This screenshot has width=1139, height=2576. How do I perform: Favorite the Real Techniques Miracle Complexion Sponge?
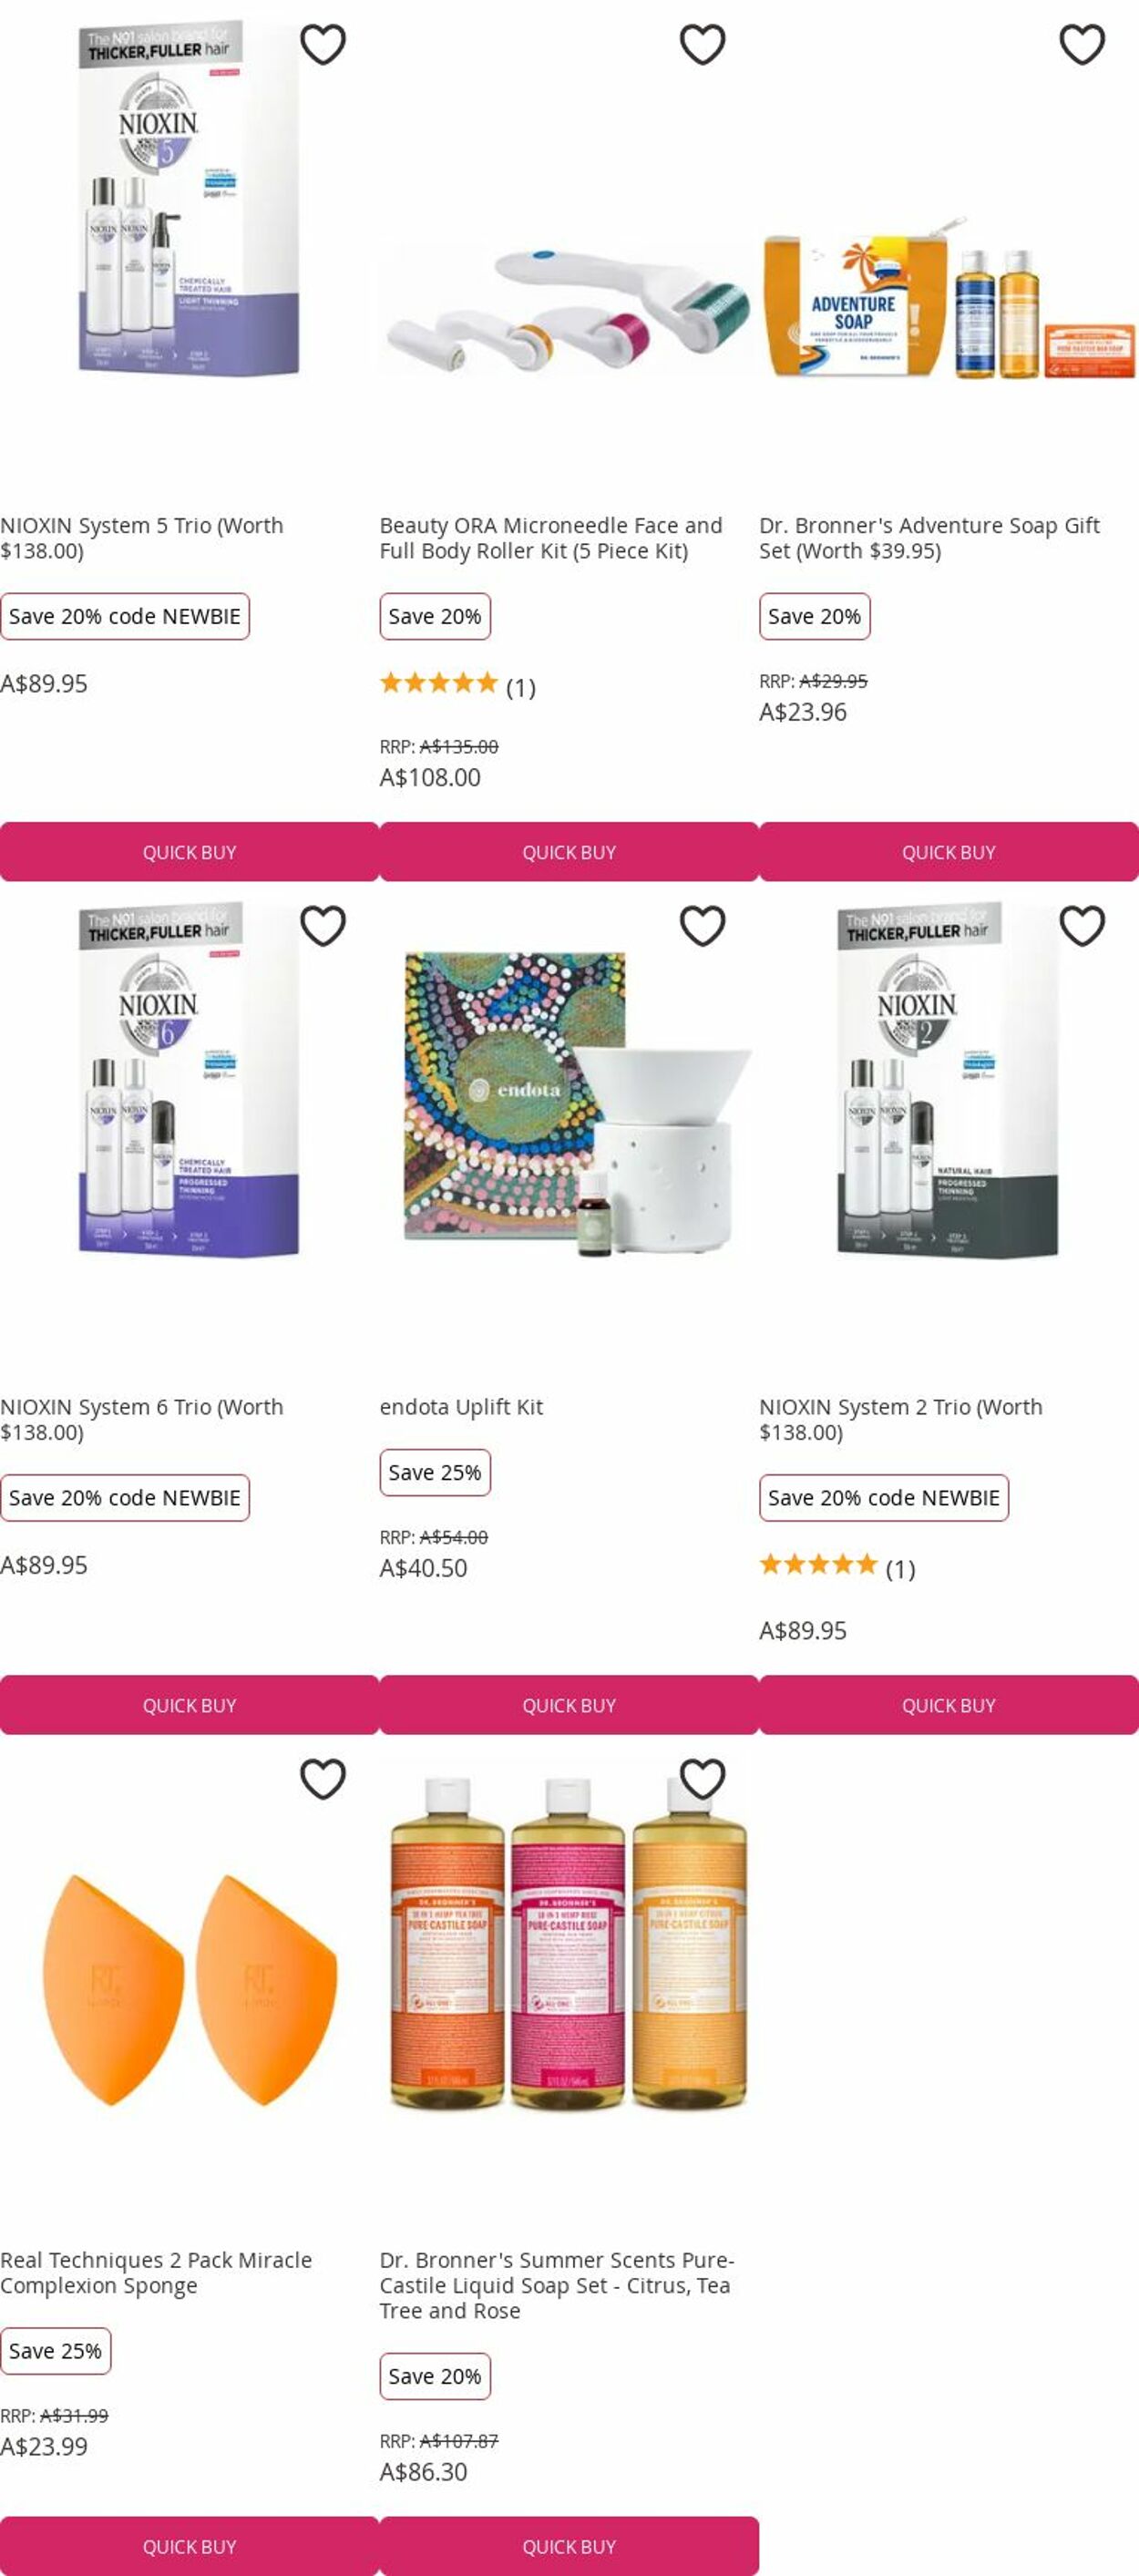[x=323, y=1778]
